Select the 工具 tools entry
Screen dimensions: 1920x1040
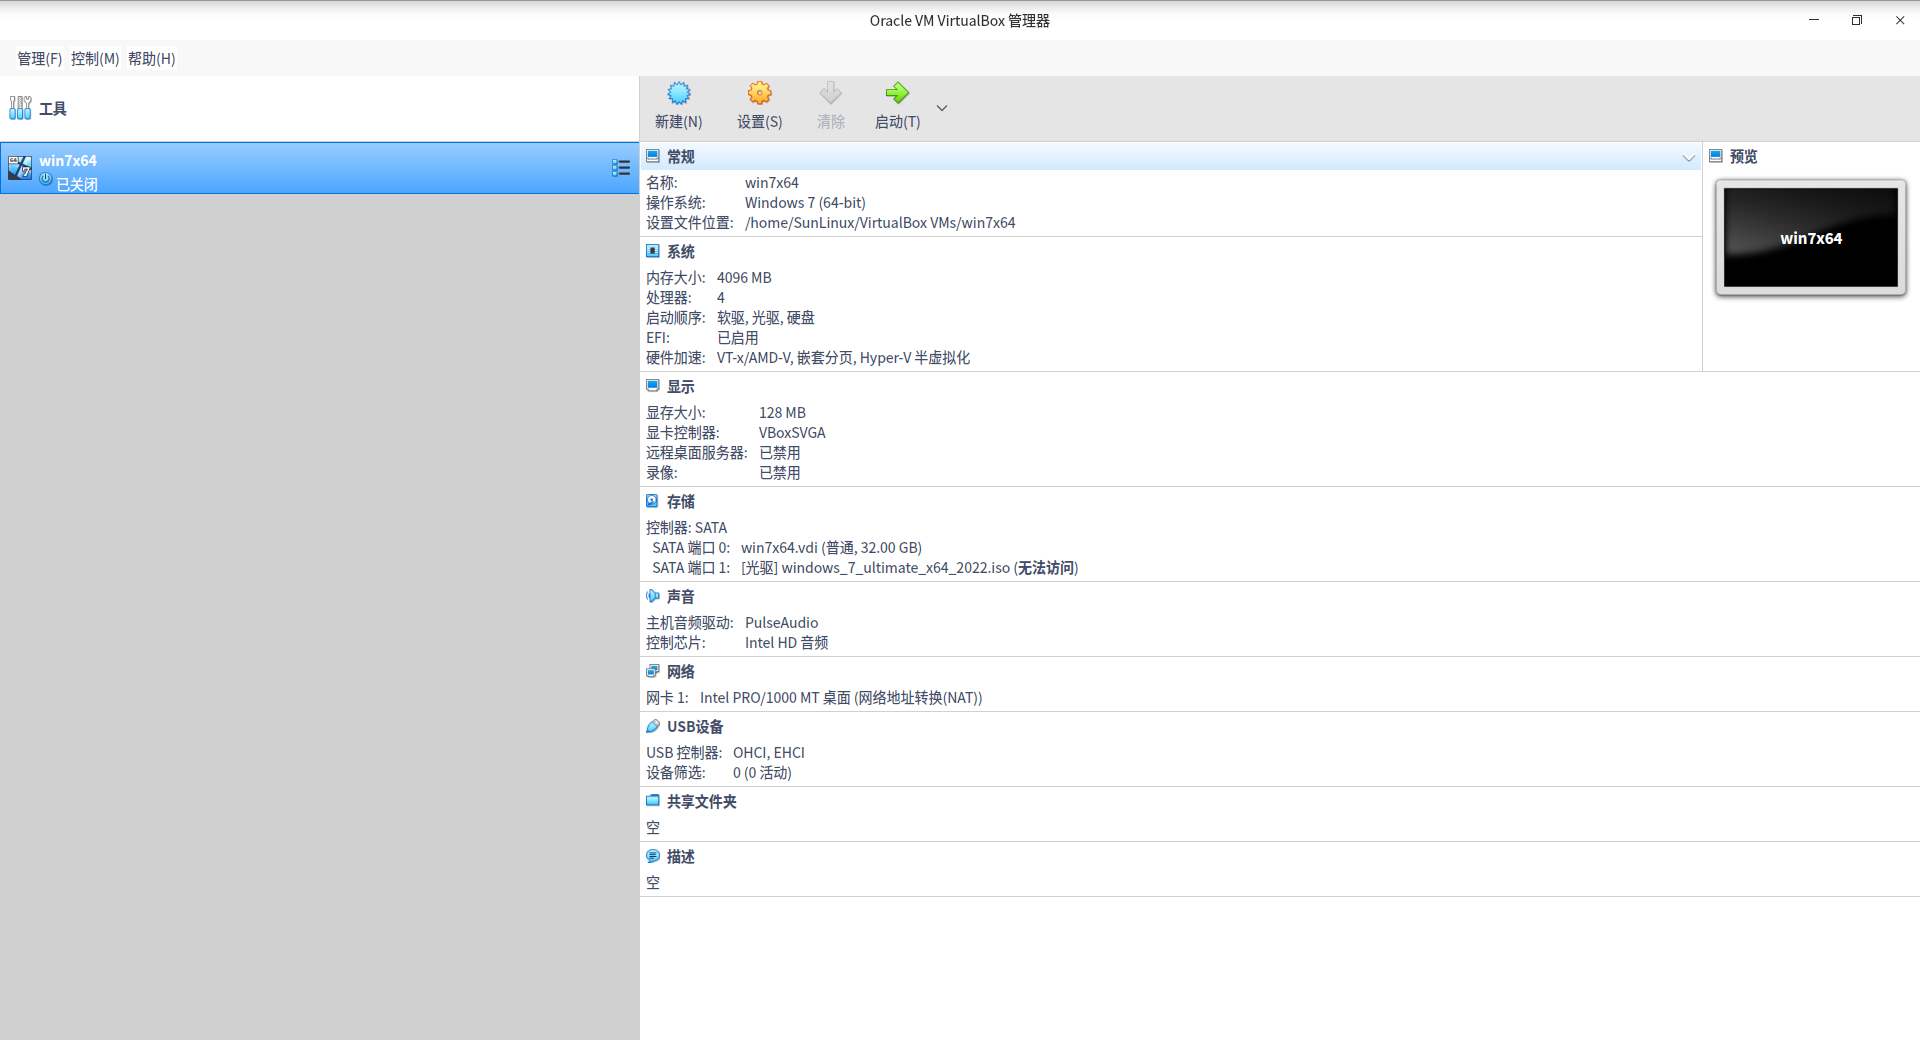pos(320,108)
